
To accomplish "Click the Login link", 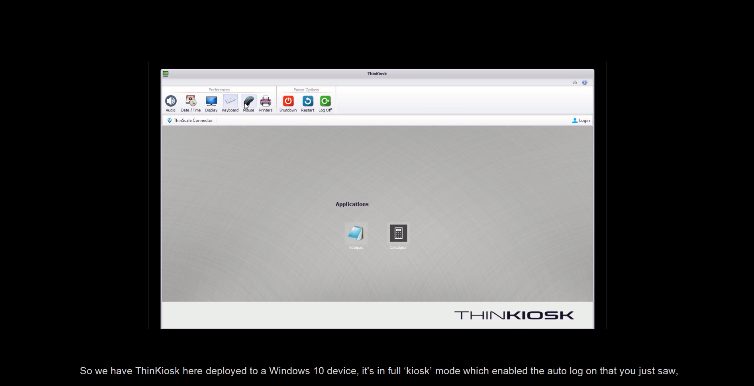I will click(581, 121).
